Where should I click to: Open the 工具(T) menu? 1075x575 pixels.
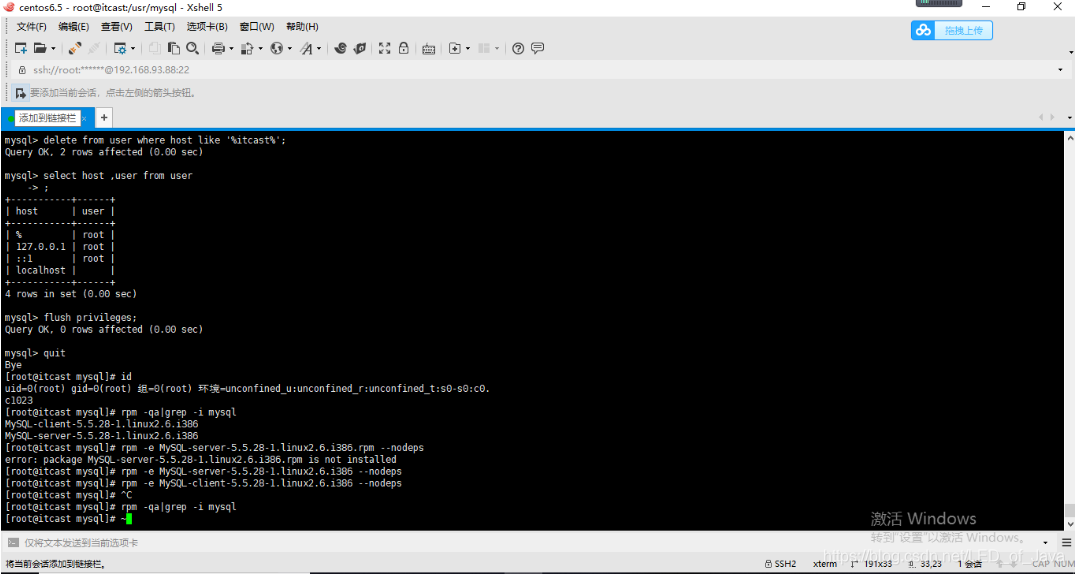click(159, 27)
